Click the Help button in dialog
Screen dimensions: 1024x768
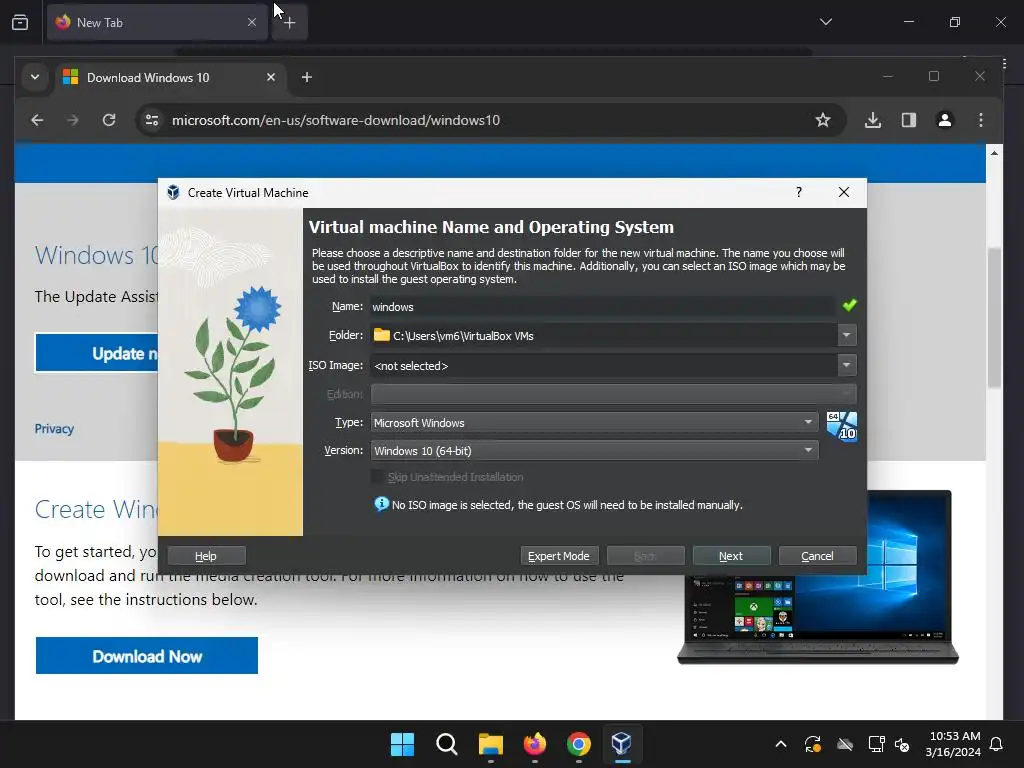tap(206, 556)
